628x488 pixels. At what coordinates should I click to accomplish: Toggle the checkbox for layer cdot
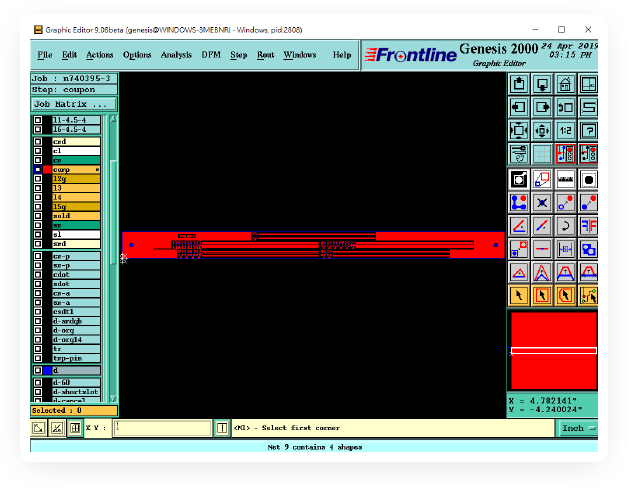click(38, 275)
